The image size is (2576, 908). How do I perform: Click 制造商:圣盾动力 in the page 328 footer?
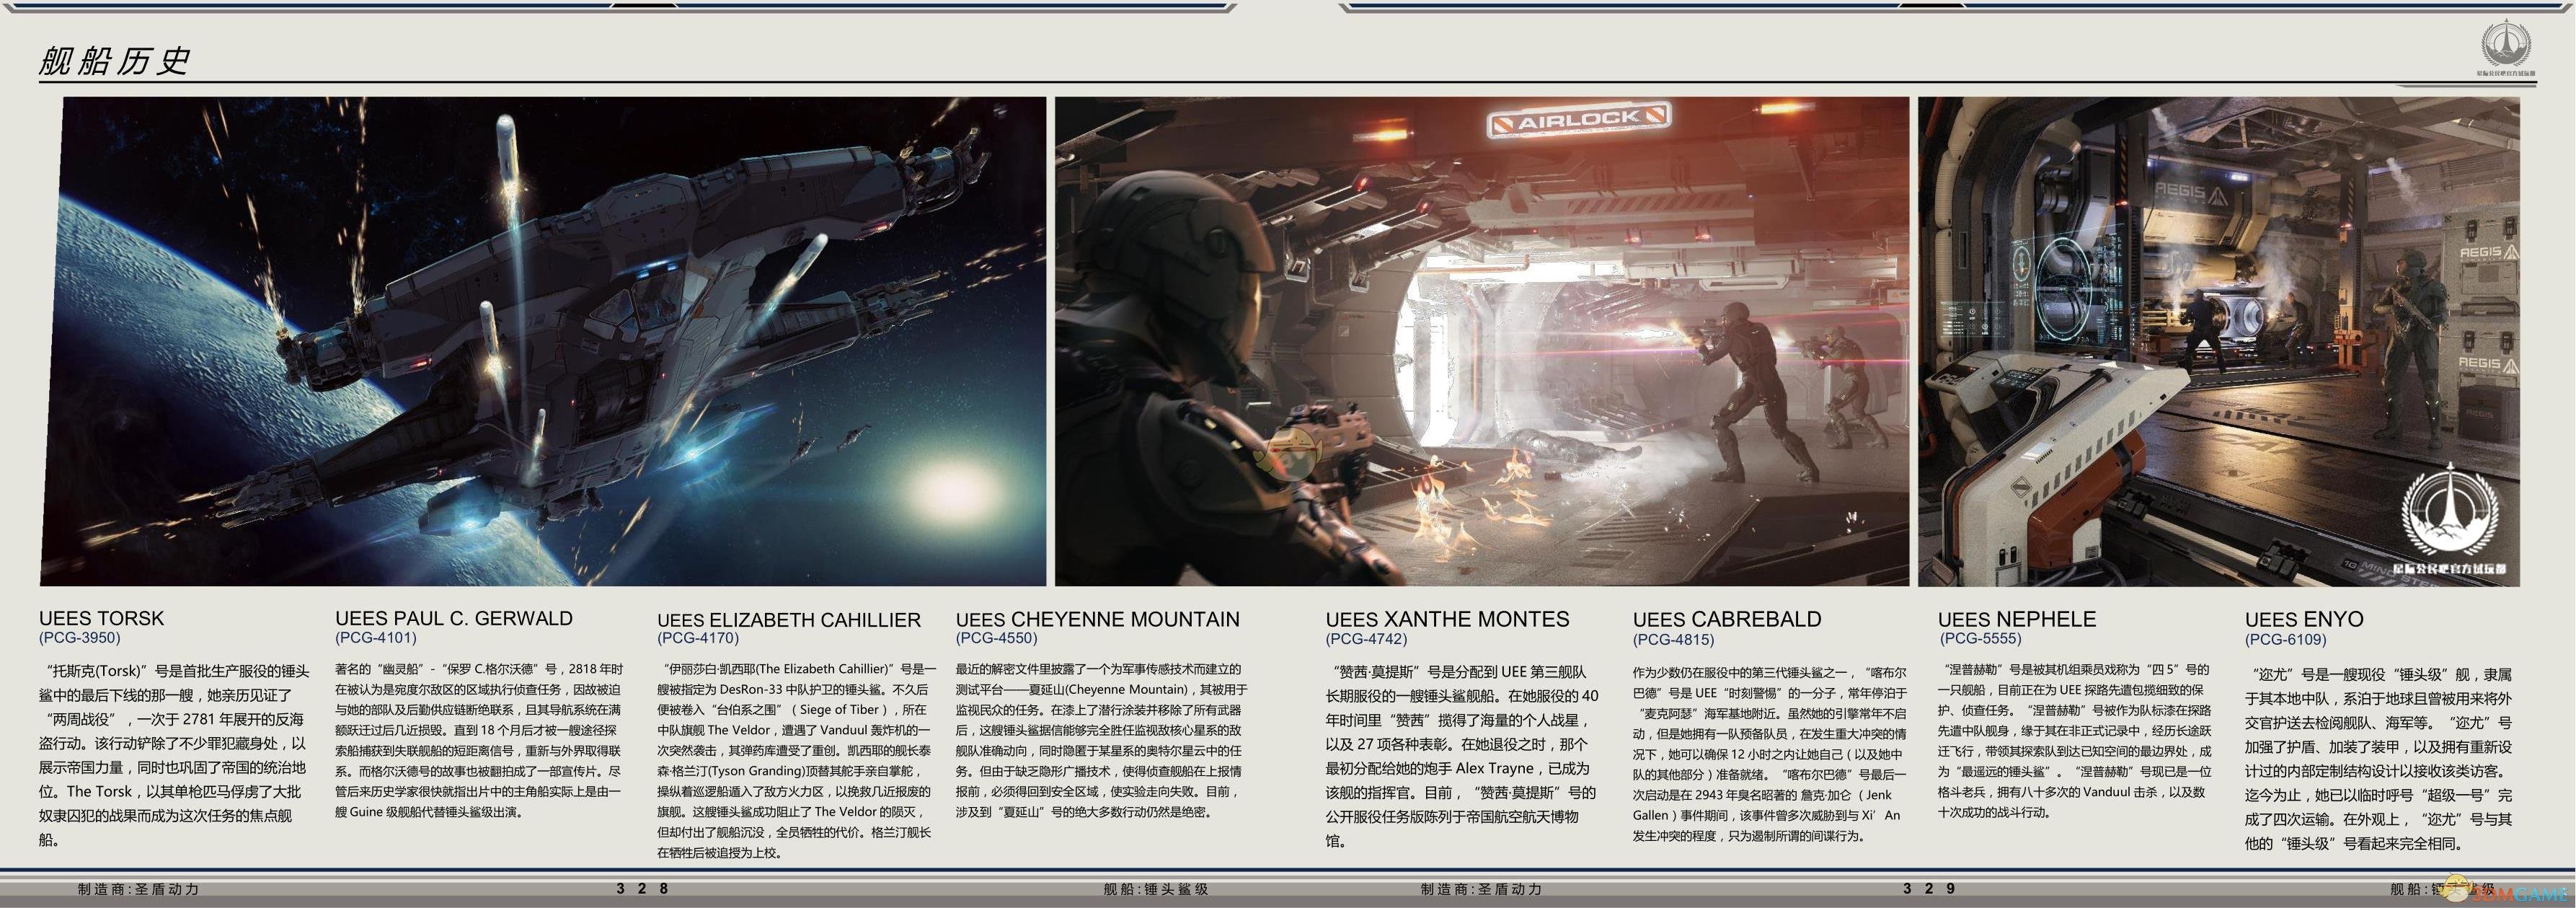click(139, 889)
